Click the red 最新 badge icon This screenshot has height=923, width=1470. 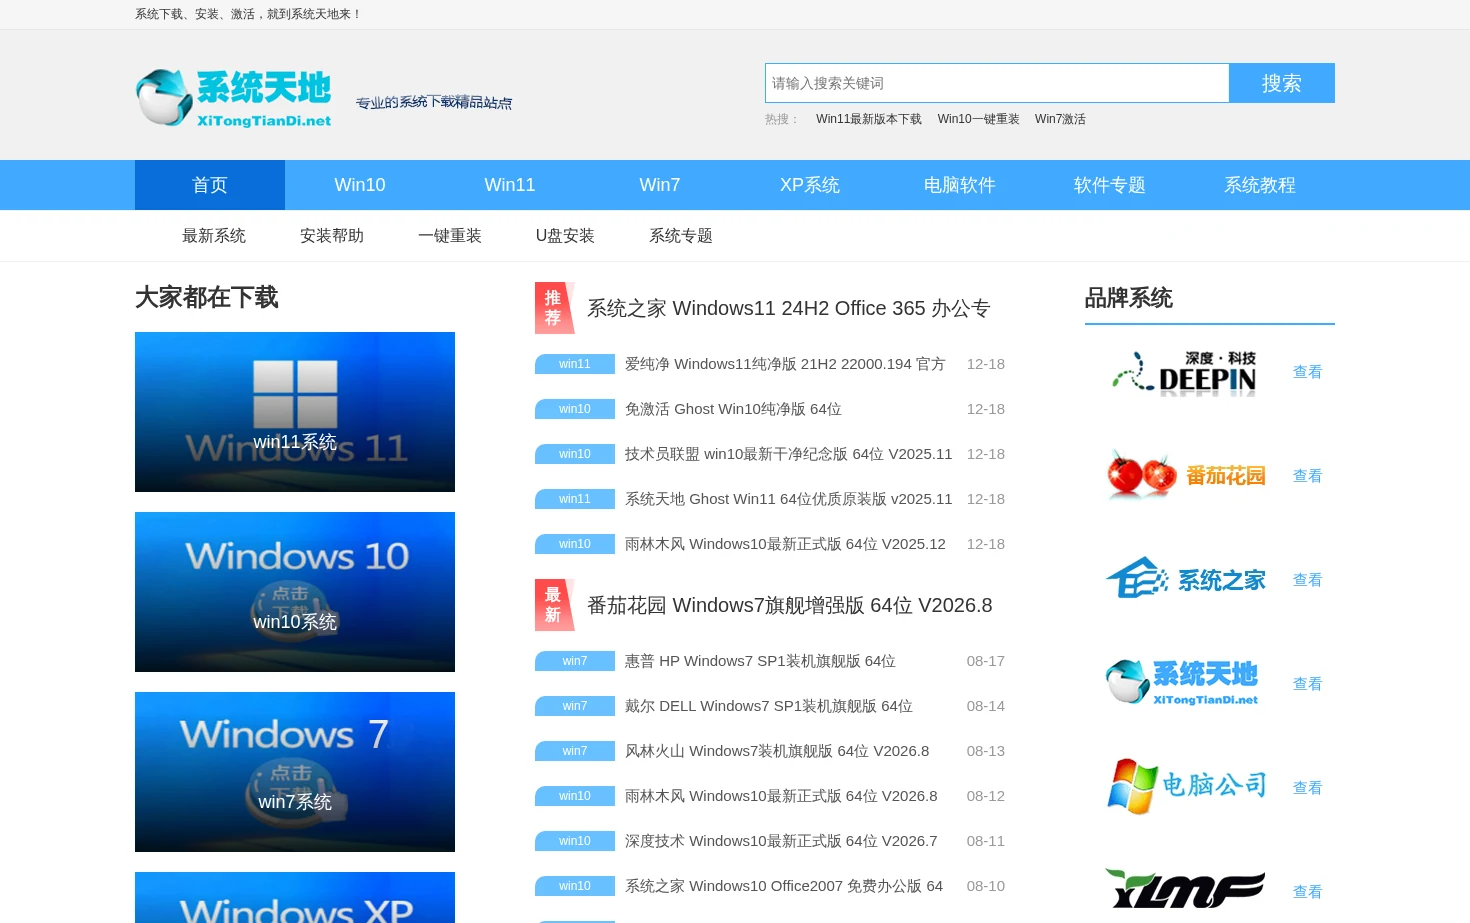[x=555, y=605]
